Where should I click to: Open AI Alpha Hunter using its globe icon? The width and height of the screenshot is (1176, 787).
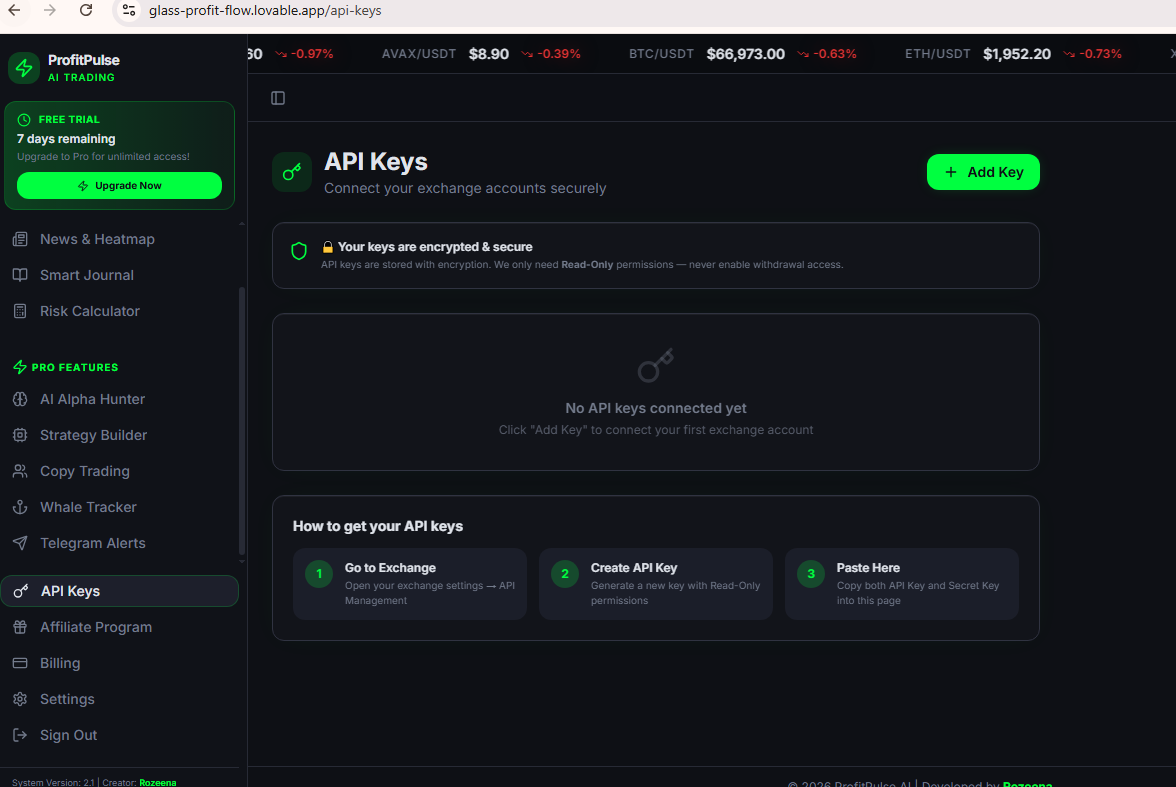20,399
